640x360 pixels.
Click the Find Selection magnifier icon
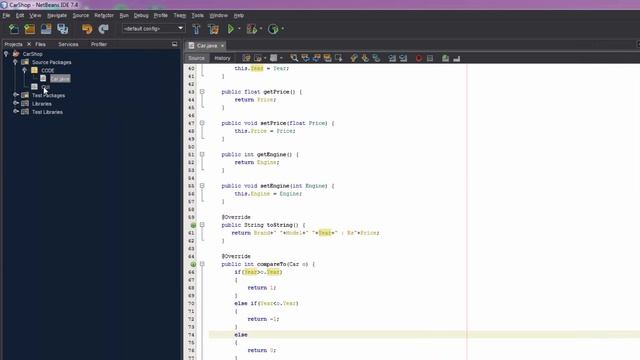point(294,58)
